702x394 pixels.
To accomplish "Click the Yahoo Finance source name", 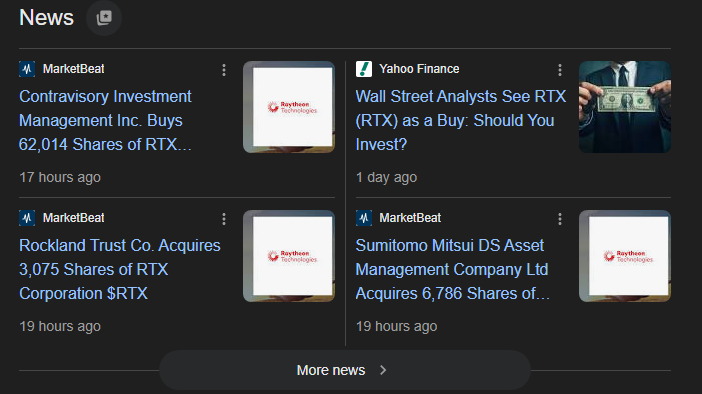I will [x=419, y=69].
